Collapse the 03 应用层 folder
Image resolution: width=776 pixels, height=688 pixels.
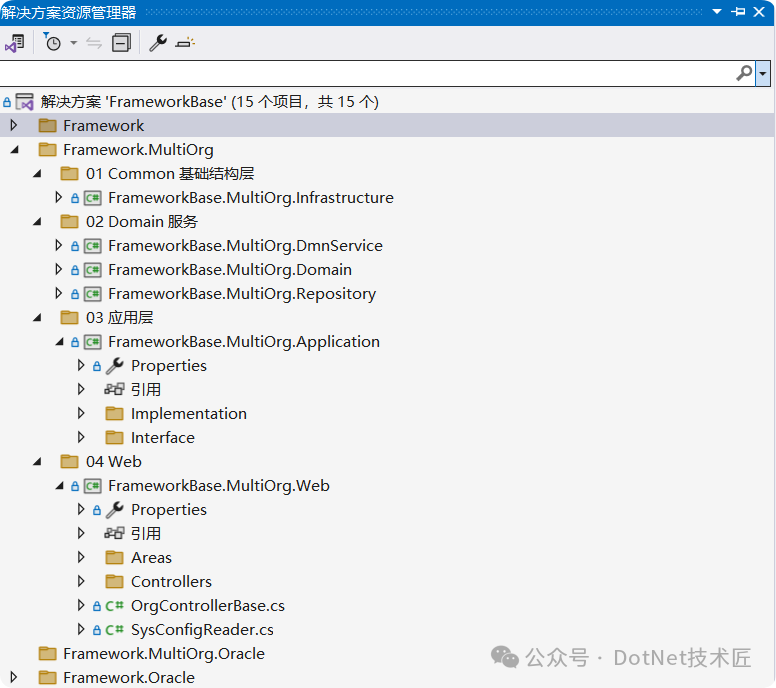click(37, 318)
